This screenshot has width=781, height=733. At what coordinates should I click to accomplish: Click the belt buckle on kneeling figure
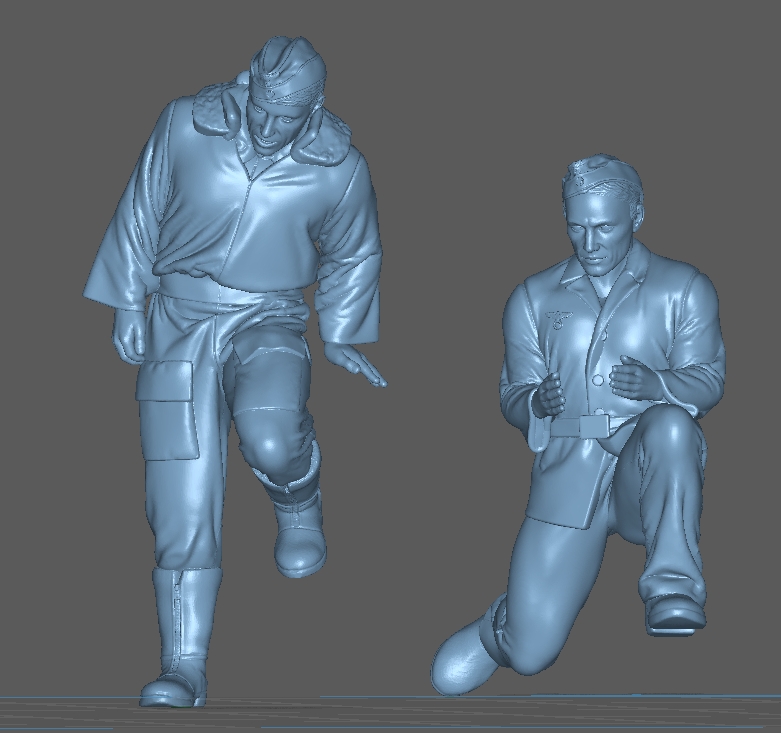point(593,426)
